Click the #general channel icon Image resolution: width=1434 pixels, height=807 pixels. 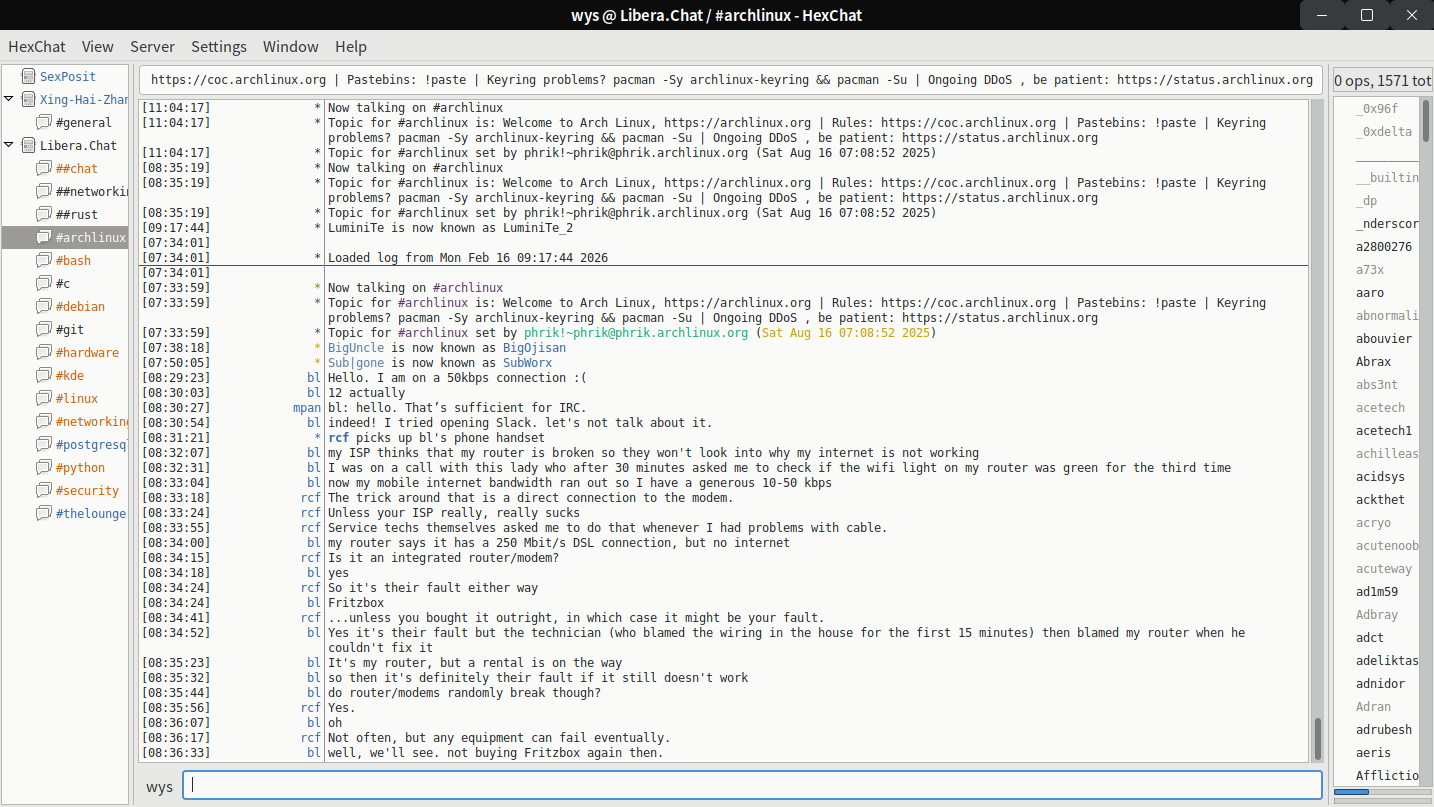pos(44,122)
